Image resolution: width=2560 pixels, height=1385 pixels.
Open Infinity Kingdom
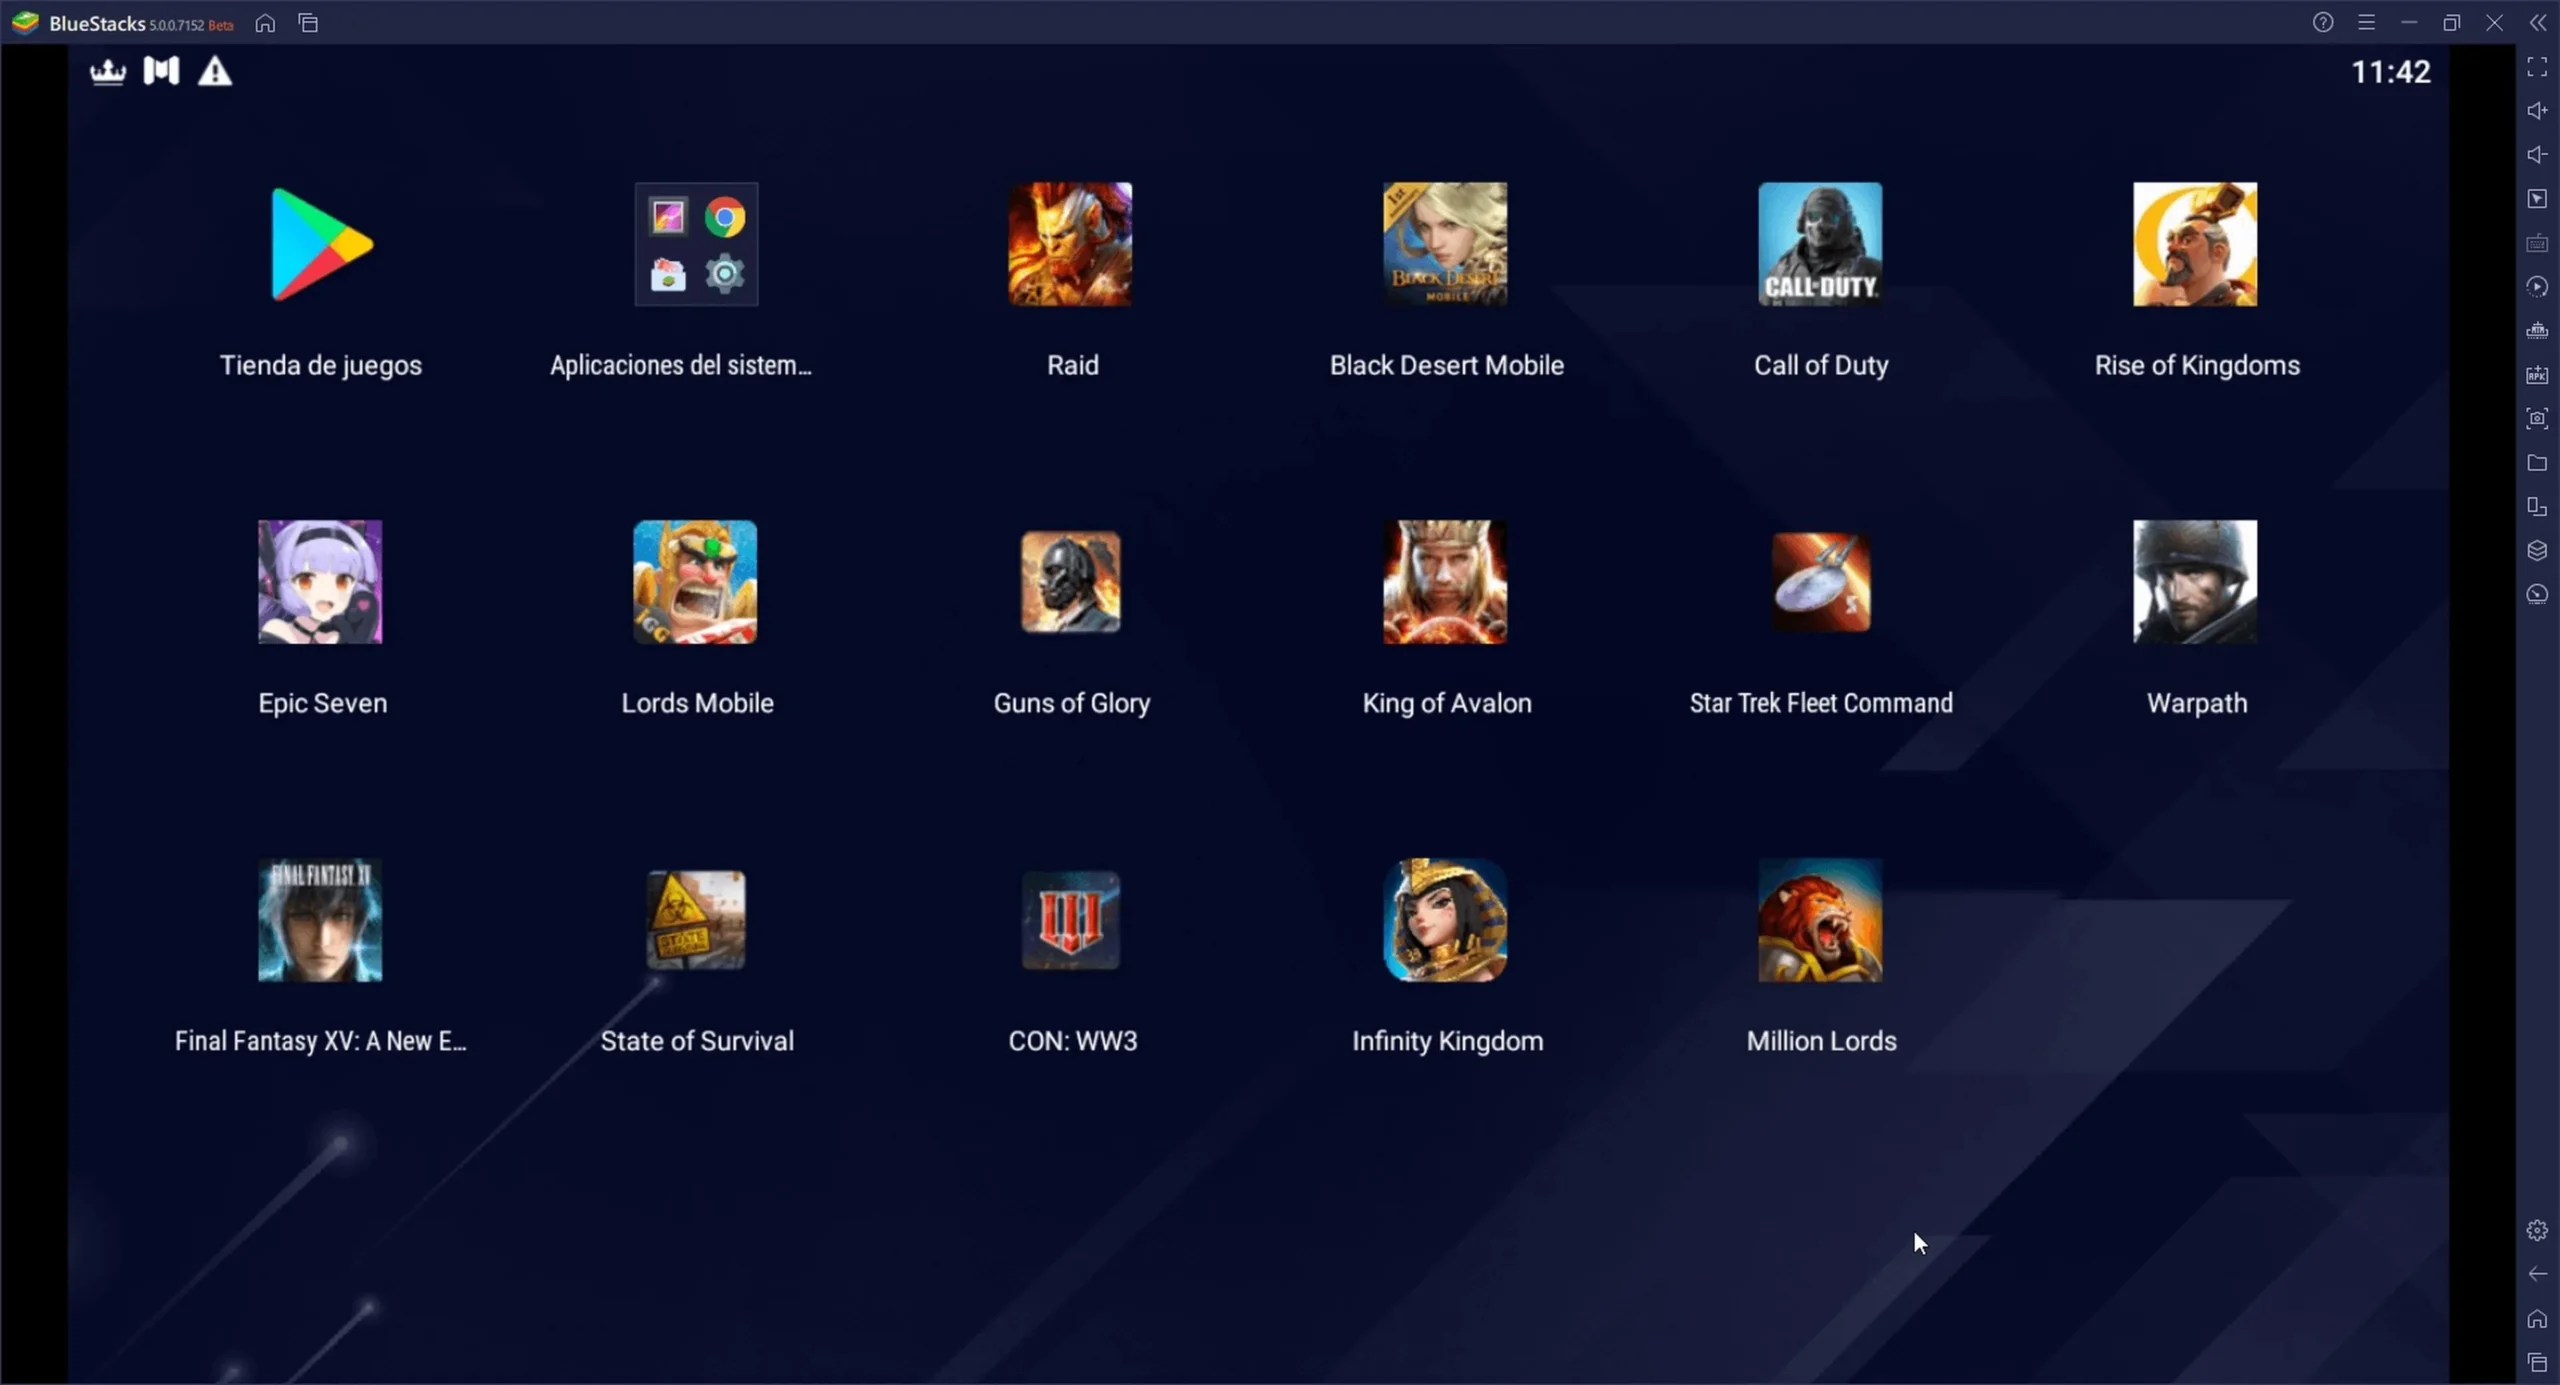point(1445,920)
